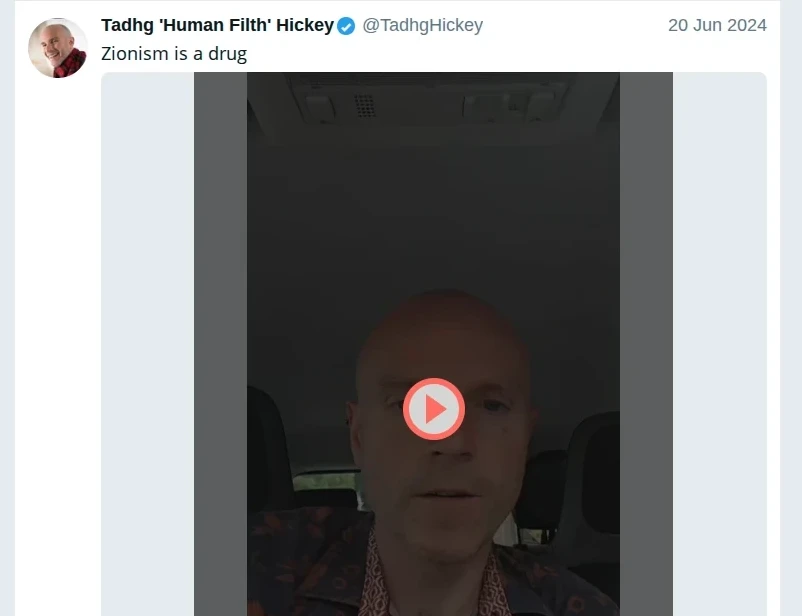Image resolution: width=802 pixels, height=616 pixels.
Task: Click the round profile avatar picture
Action: 58,48
